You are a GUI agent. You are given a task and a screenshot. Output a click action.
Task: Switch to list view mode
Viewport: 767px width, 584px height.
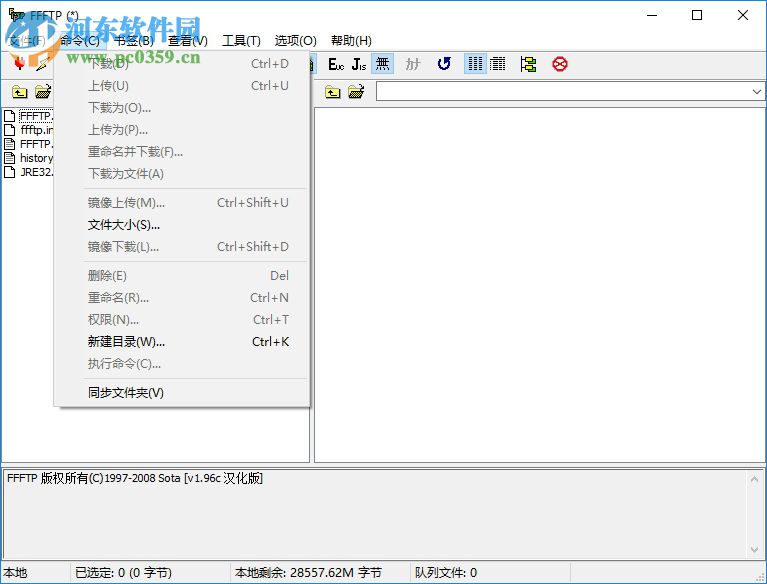(x=475, y=64)
